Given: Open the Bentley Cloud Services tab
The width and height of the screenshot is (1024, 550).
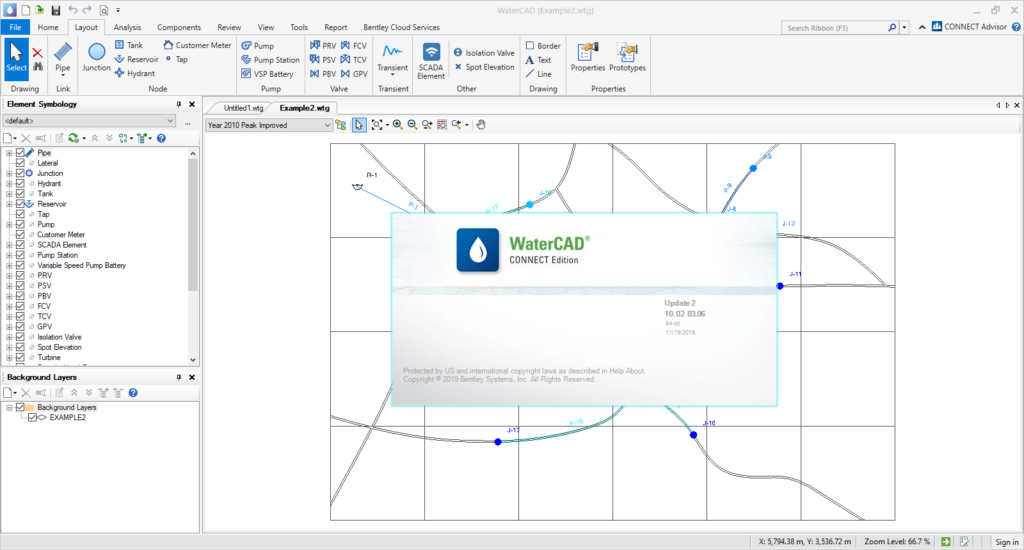Looking at the screenshot, I should 402,27.
